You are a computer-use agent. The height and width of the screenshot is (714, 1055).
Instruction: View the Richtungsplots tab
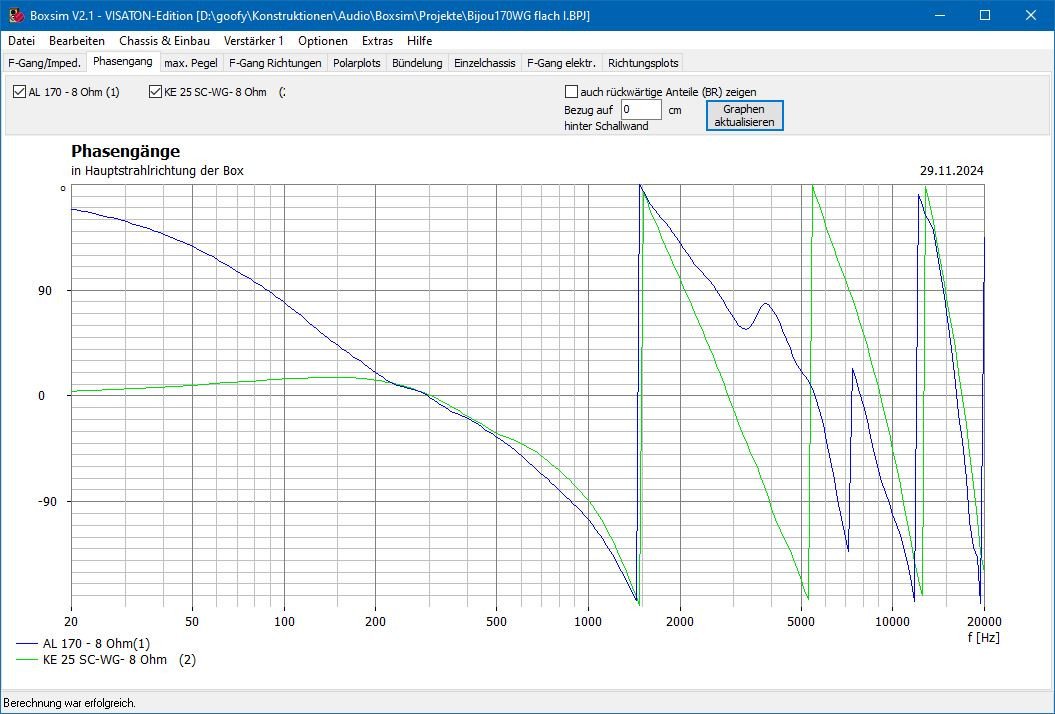[643, 63]
